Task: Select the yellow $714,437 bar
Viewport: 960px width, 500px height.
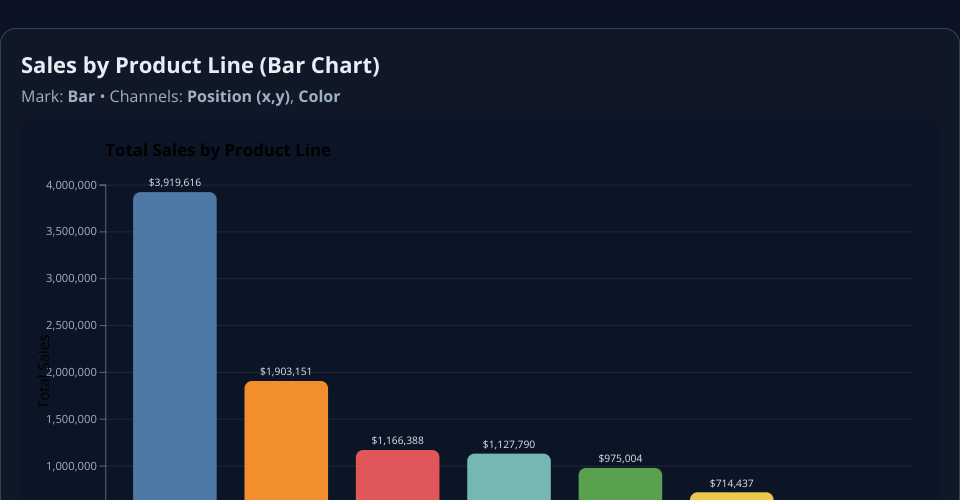Action: coord(731,496)
